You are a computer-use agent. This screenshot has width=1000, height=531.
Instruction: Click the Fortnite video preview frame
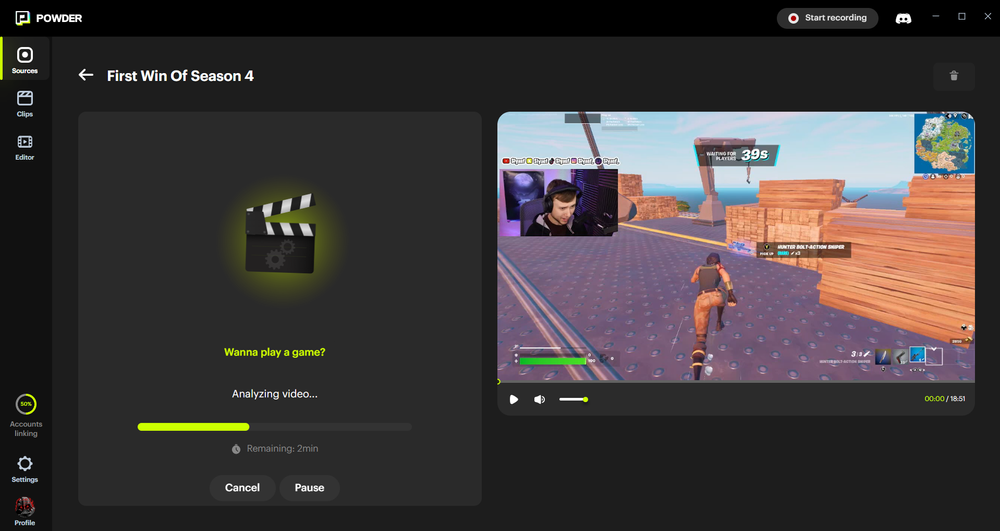(x=735, y=246)
